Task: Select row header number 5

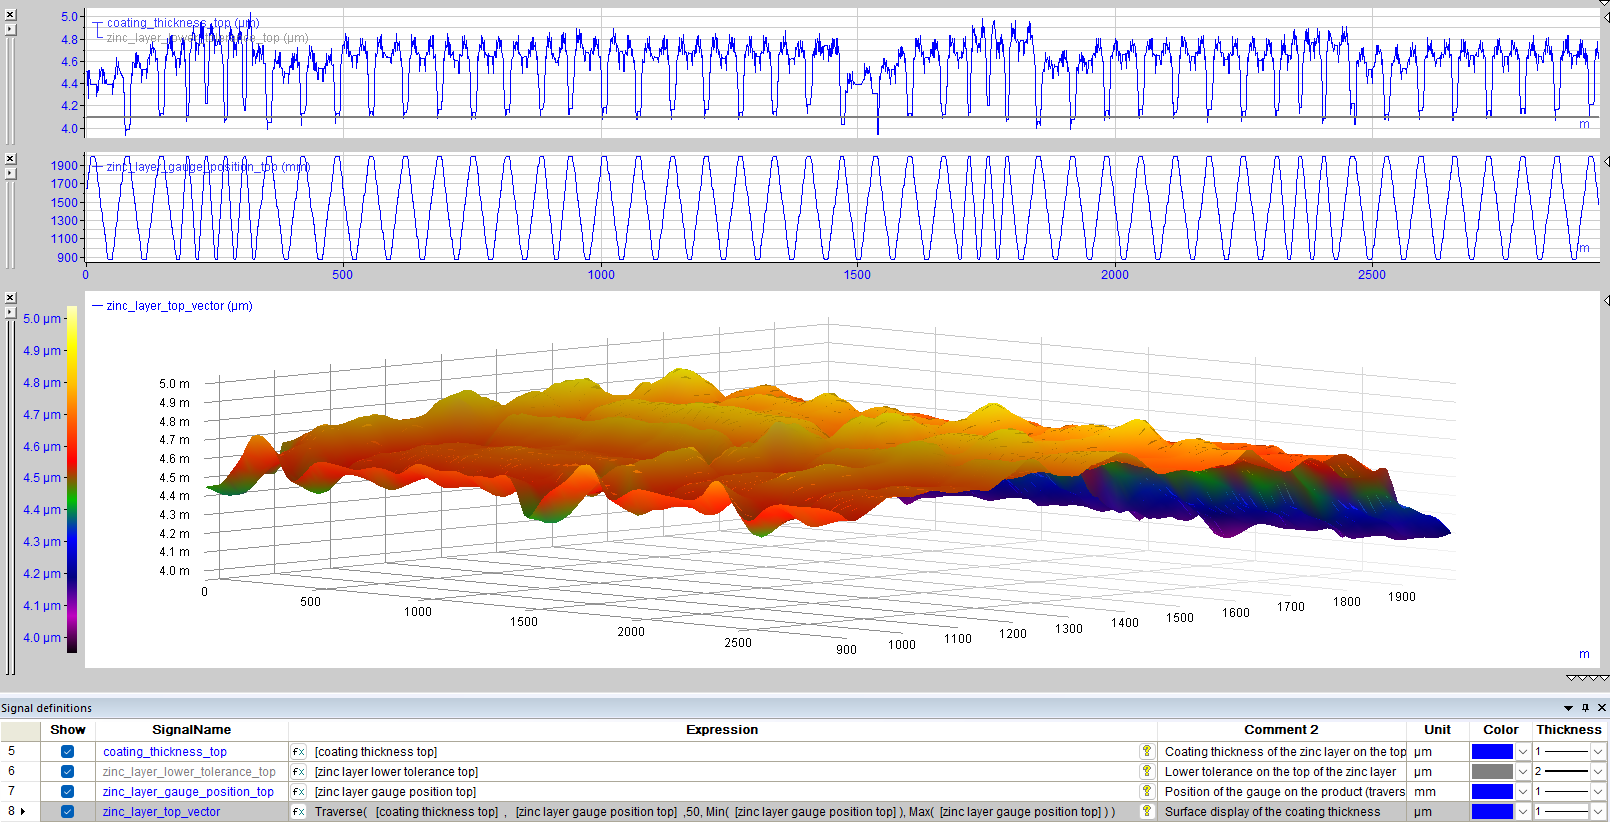Action: (20, 752)
